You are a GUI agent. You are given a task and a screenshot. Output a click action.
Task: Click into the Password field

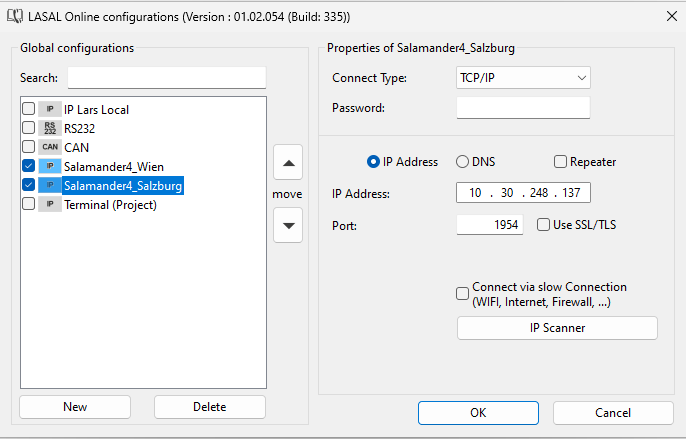pos(523,108)
